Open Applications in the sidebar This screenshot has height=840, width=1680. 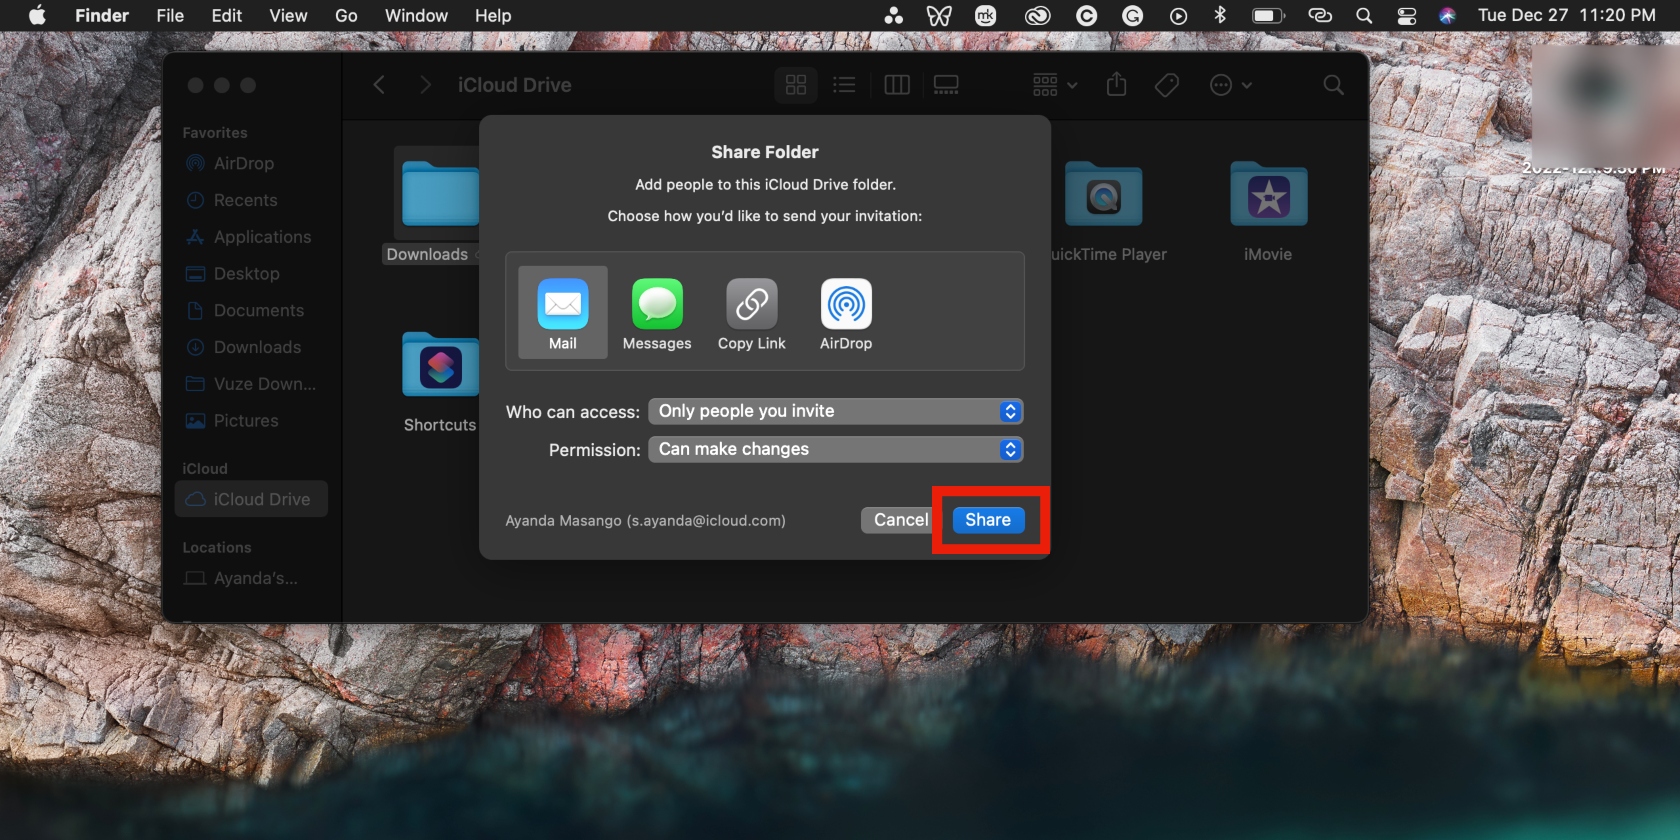249,237
